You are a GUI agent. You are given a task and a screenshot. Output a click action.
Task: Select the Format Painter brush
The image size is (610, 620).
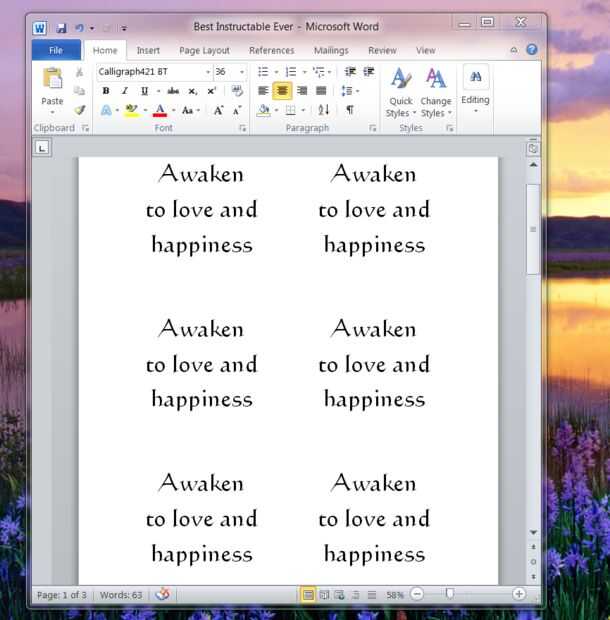tap(79, 110)
